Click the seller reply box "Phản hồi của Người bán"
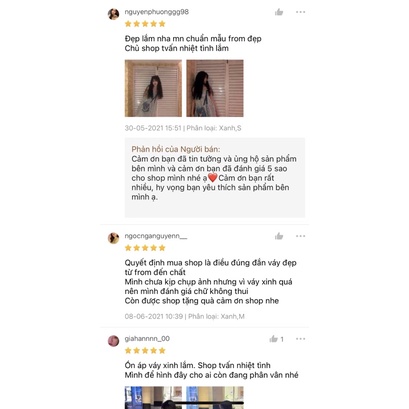The height and width of the screenshot is (409, 409). click(215, 177)
